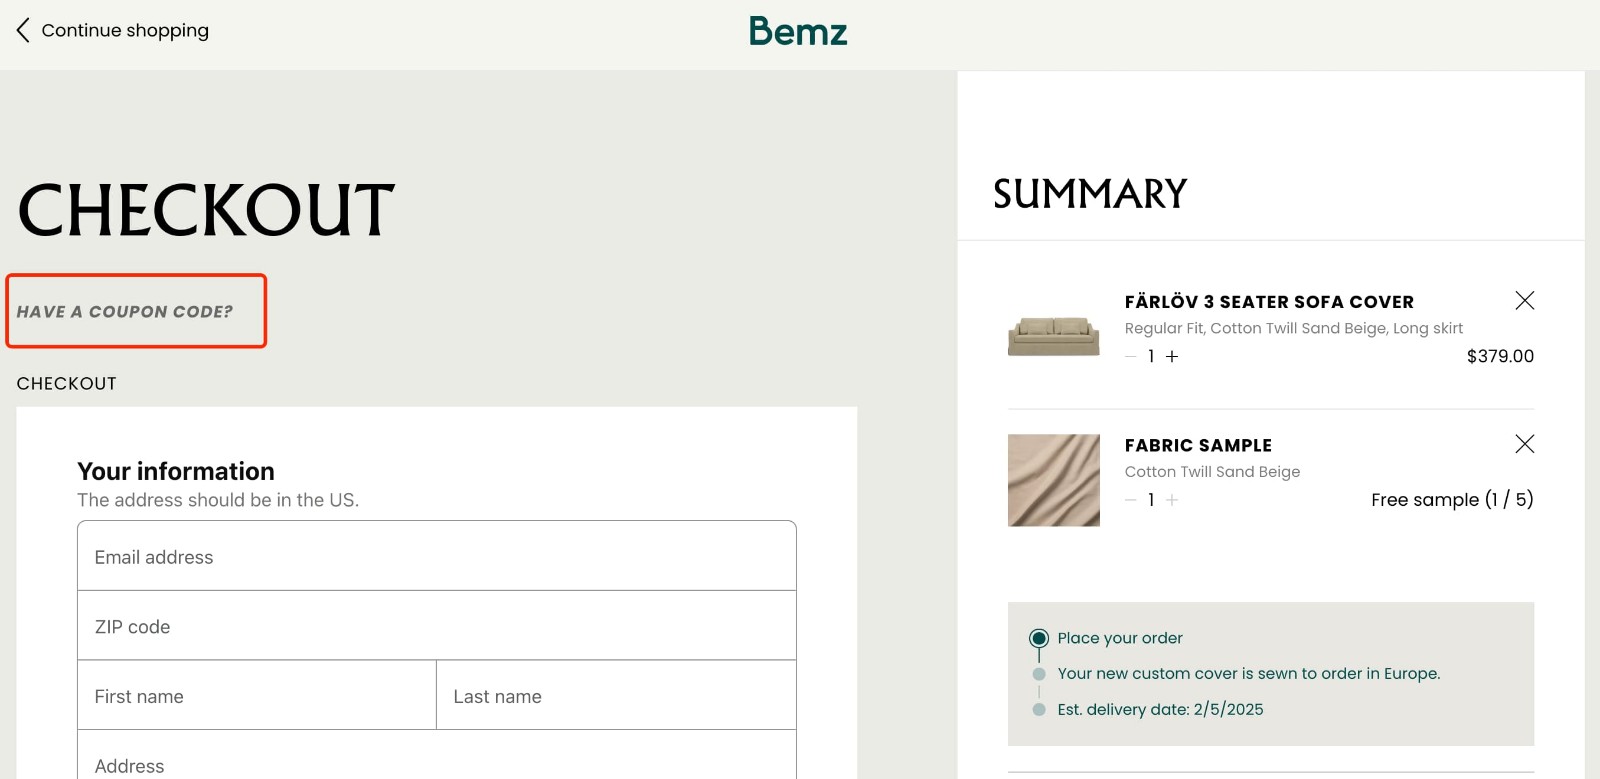Click the Email address field
The image size is (1600, 779).
coord(435,556)
